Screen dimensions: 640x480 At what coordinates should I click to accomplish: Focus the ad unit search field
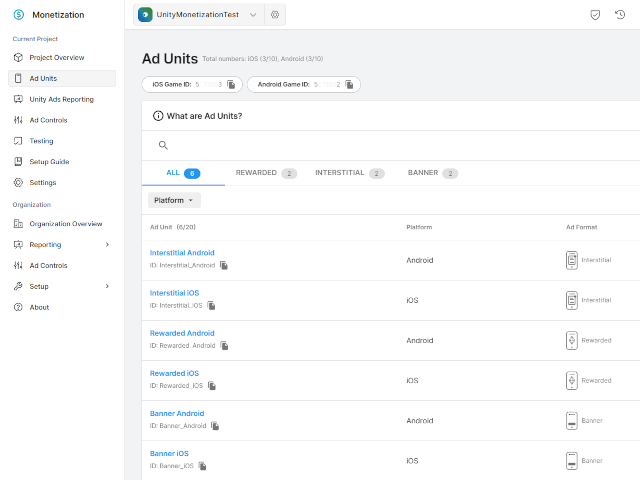(391, 145)
